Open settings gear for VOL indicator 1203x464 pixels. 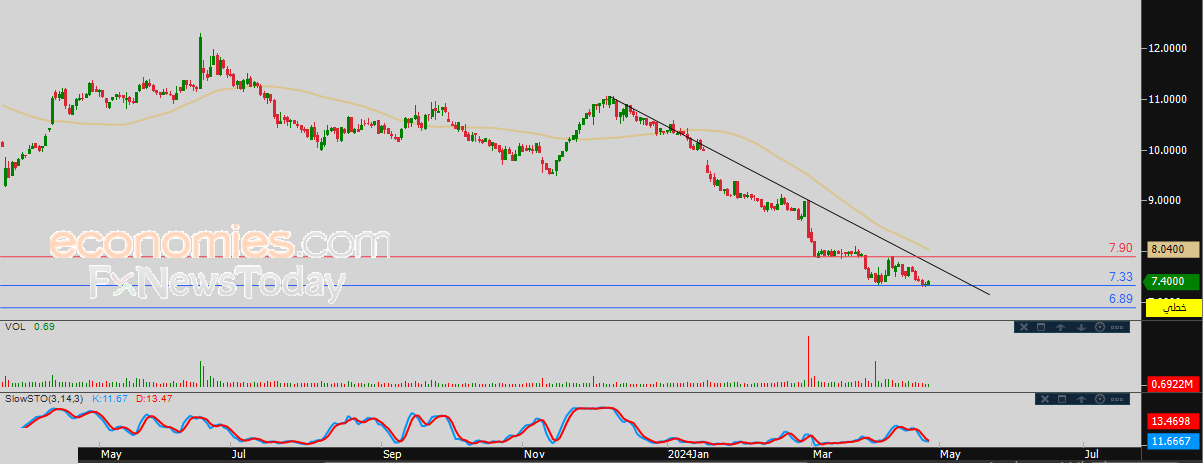pos(1100,327)
